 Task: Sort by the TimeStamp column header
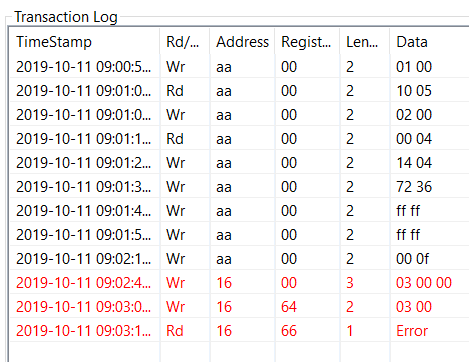[x=85, y=42]
